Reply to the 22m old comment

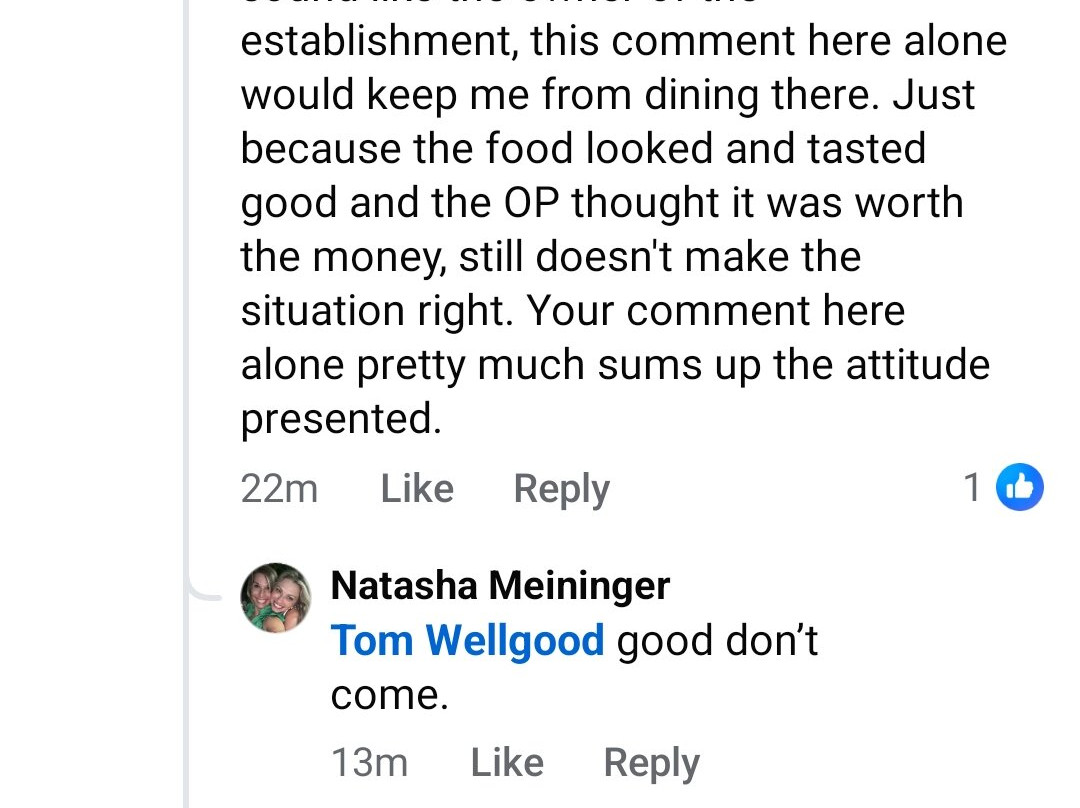pyautogui.click(x=561, y=489)
